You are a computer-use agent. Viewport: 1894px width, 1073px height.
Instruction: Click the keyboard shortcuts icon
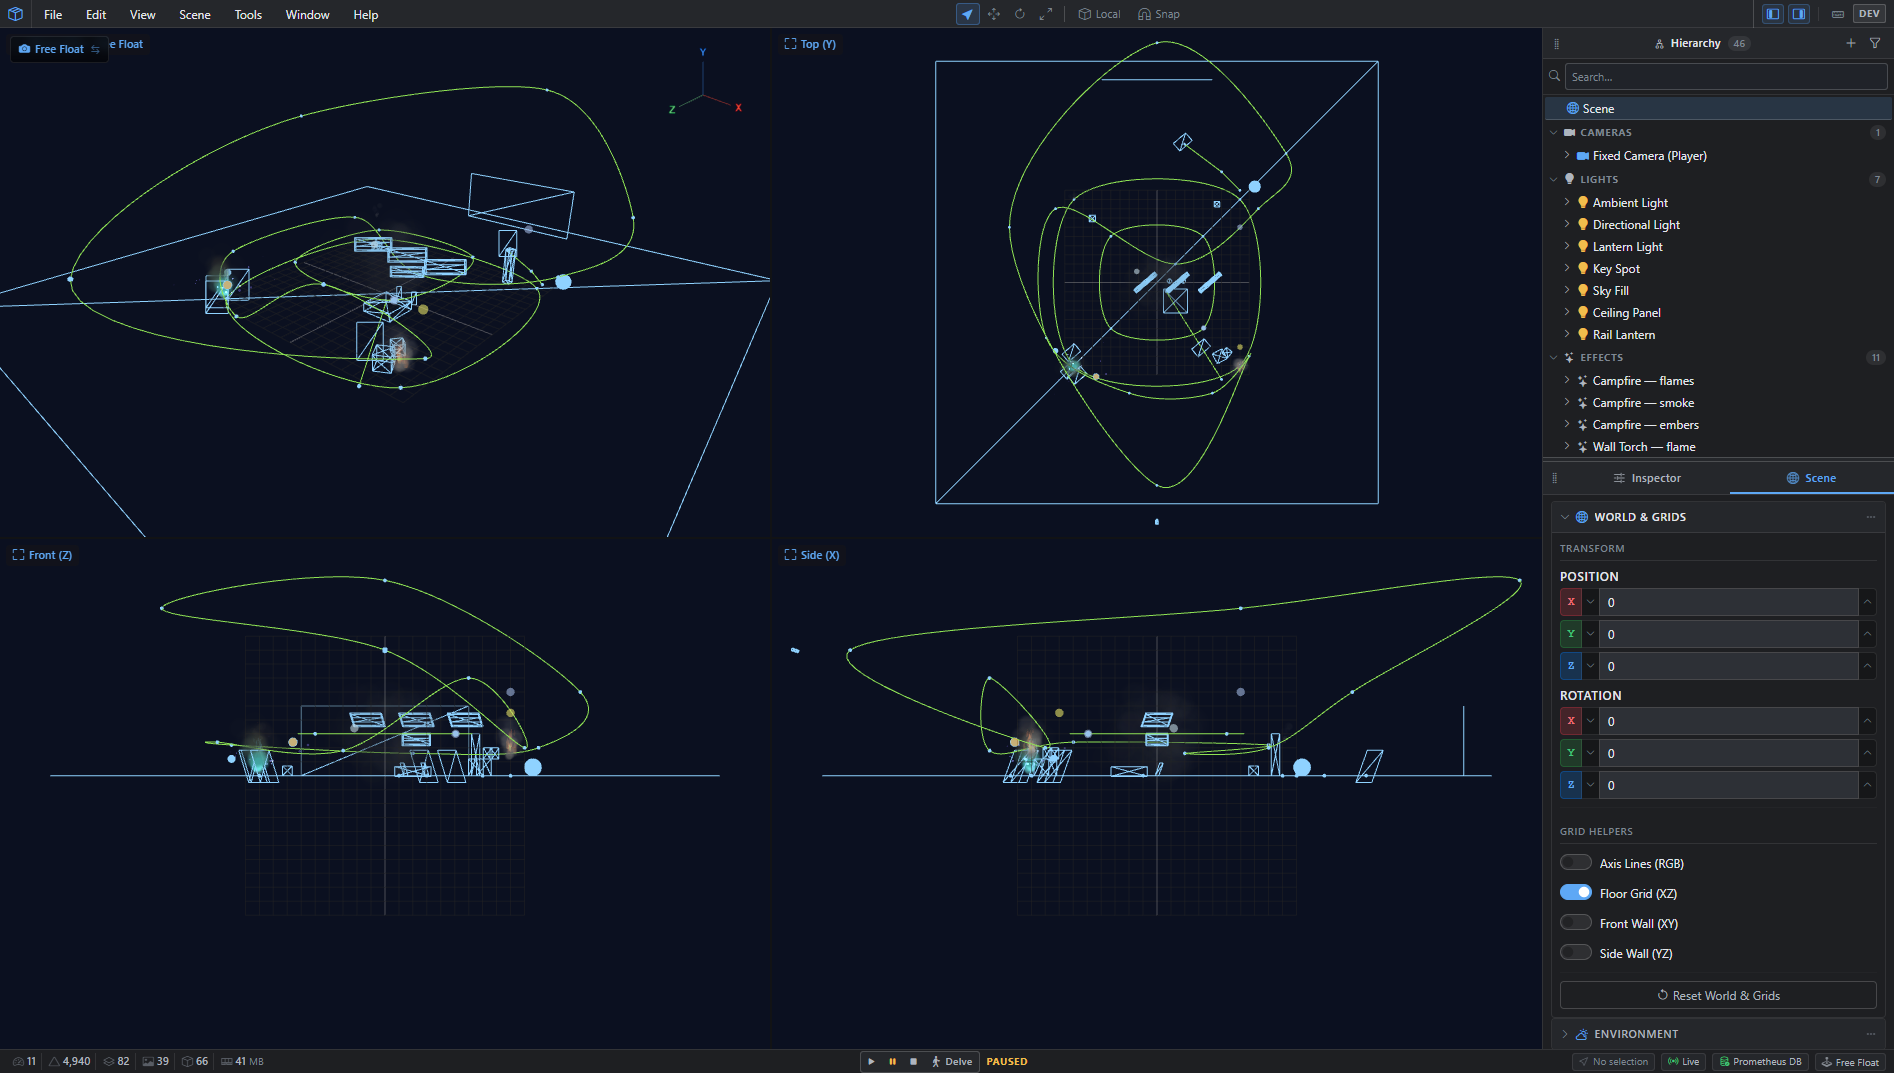[x=1838, y=14]
